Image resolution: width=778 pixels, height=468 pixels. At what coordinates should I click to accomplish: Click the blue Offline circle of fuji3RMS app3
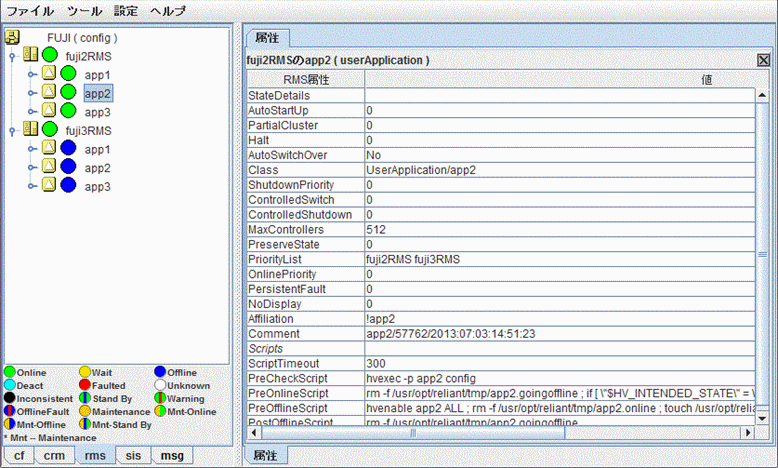point(68,185)
